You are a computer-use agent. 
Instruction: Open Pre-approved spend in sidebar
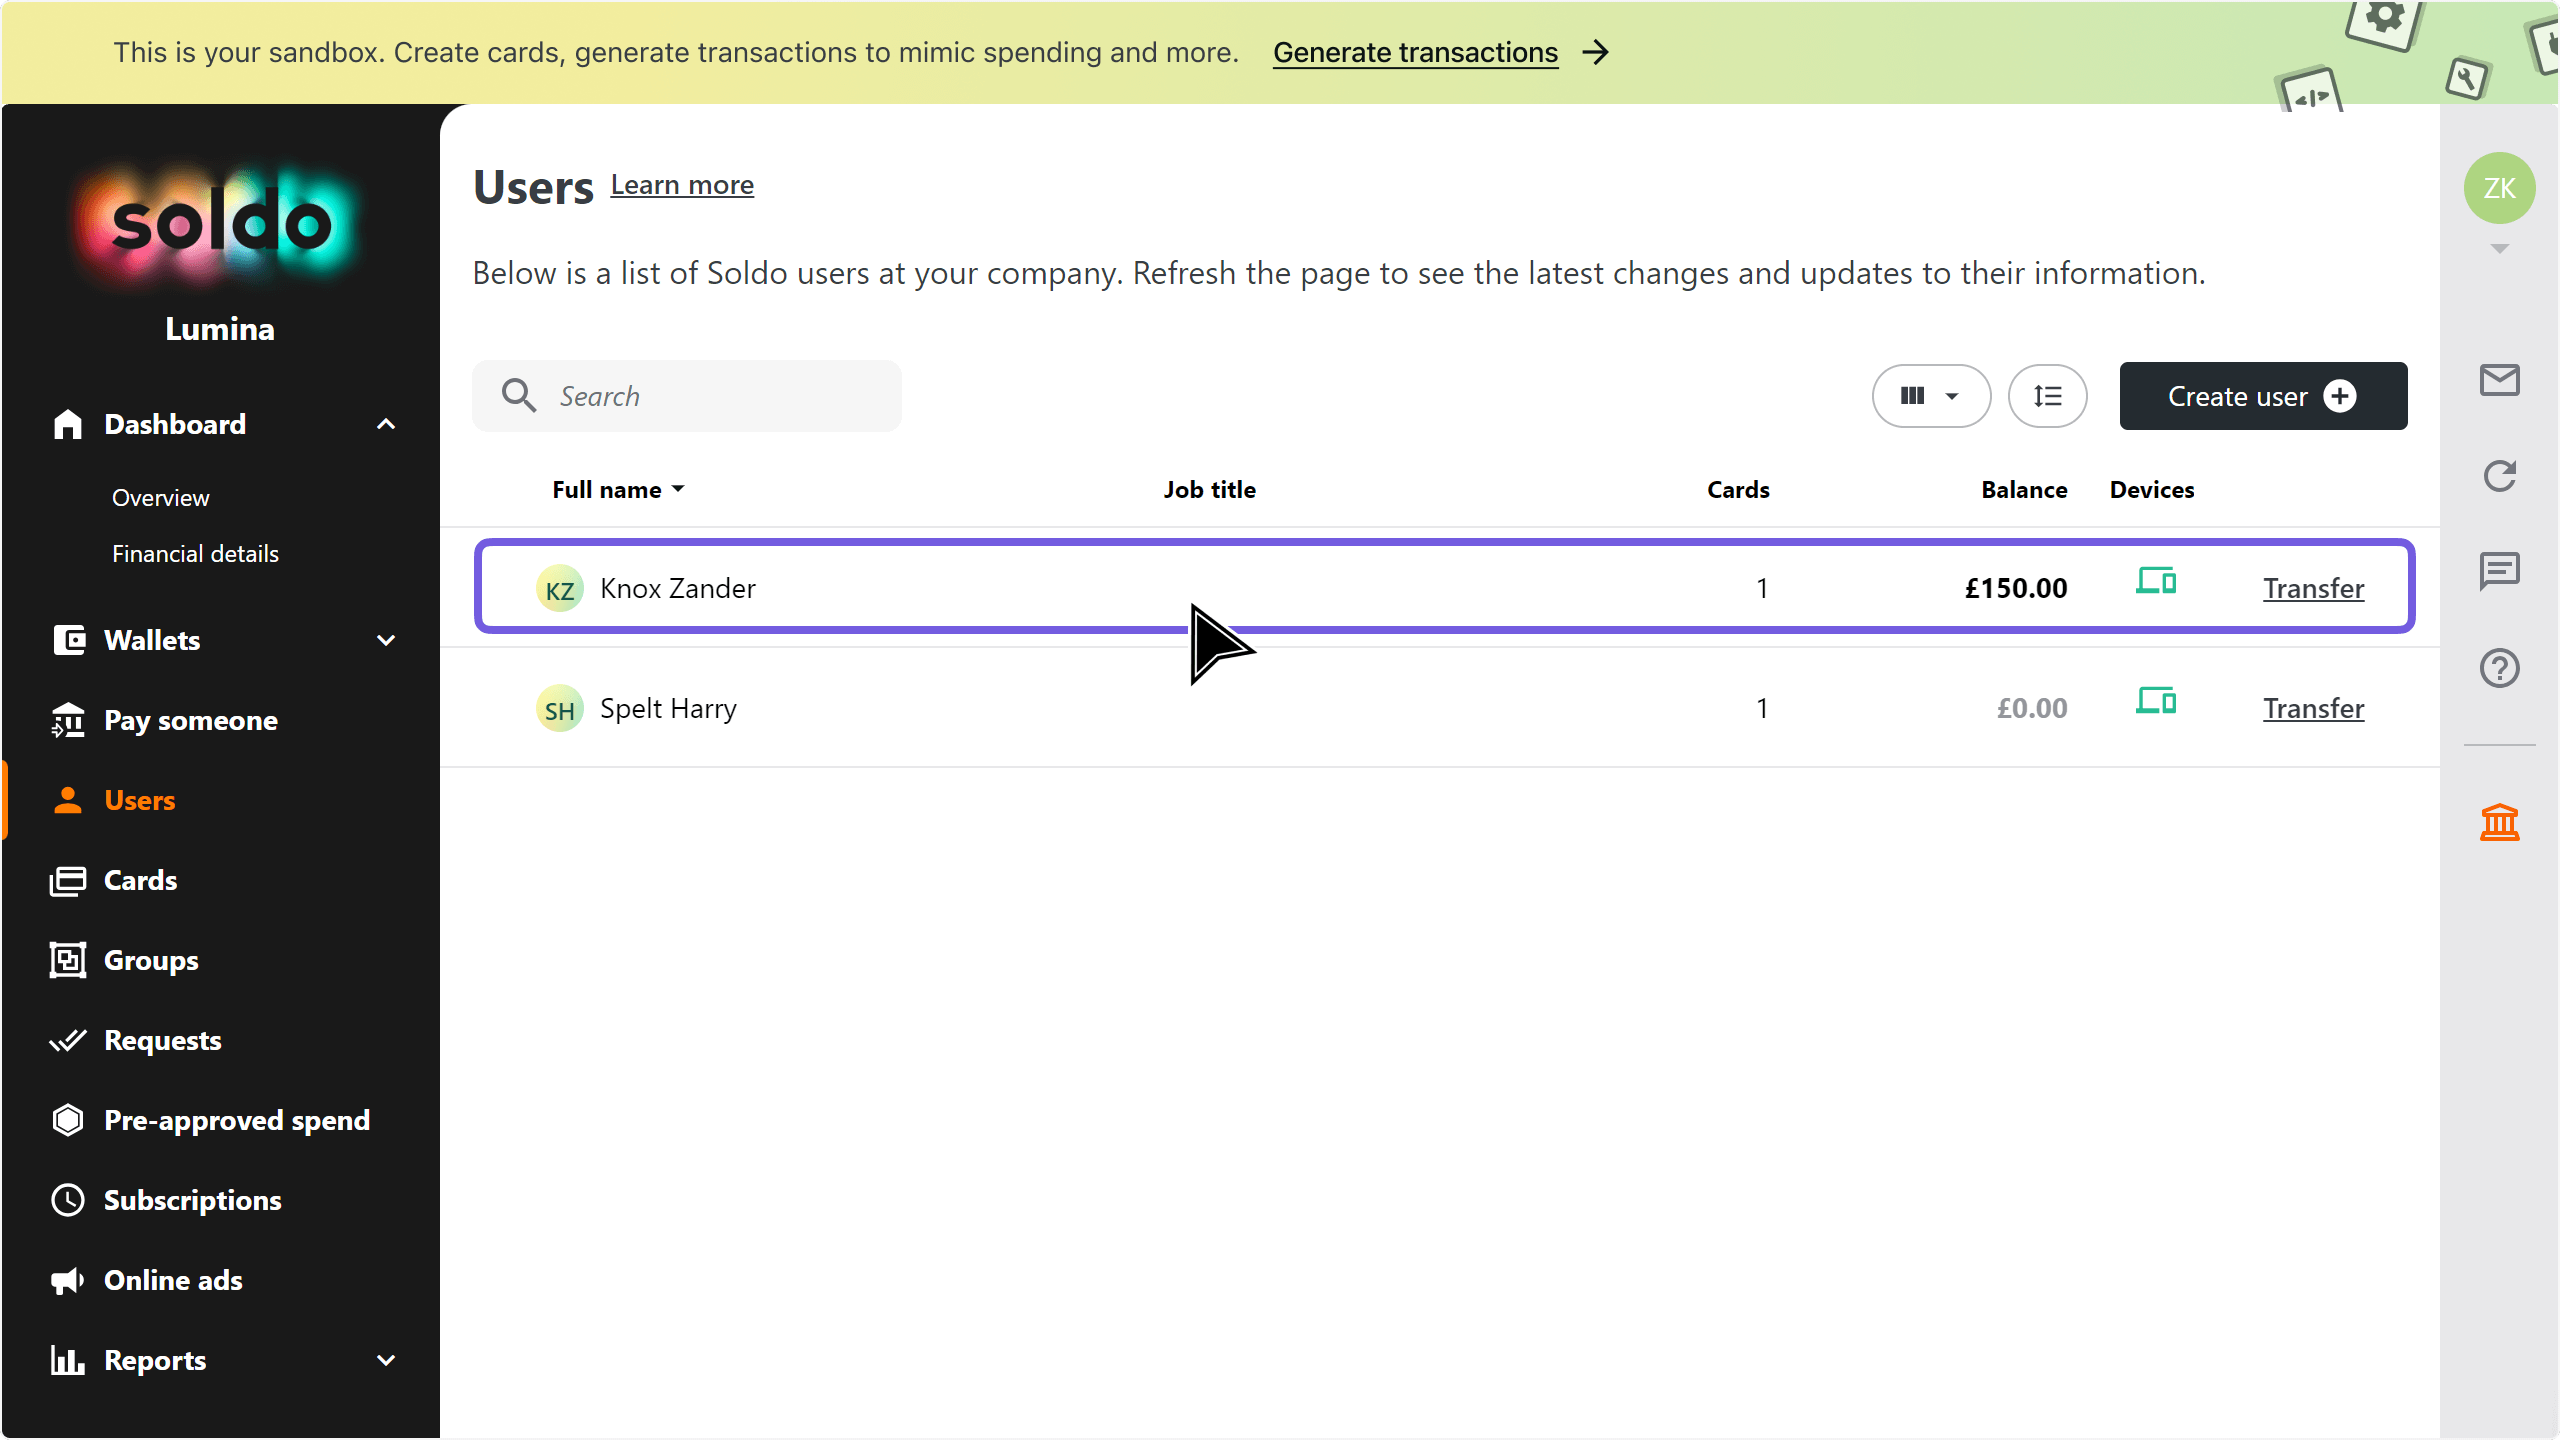(236, 1120)
